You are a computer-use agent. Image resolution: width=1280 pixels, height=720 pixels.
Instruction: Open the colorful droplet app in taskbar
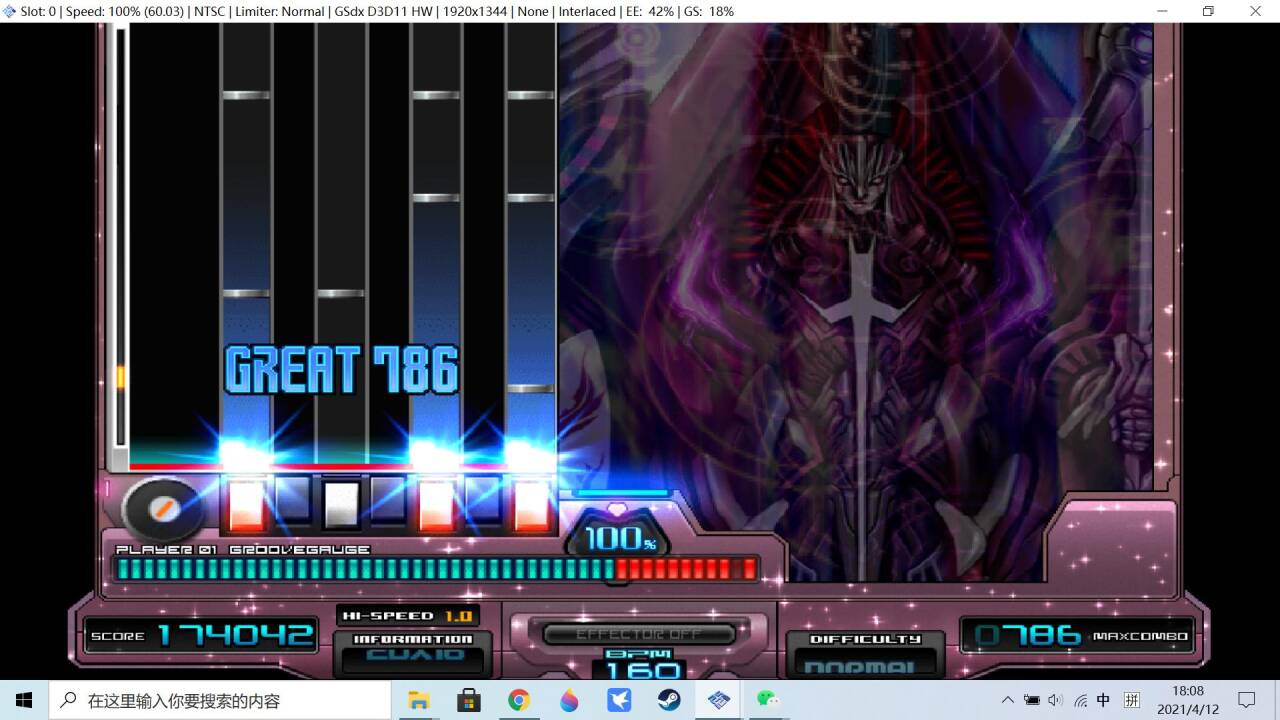[568, 700]
